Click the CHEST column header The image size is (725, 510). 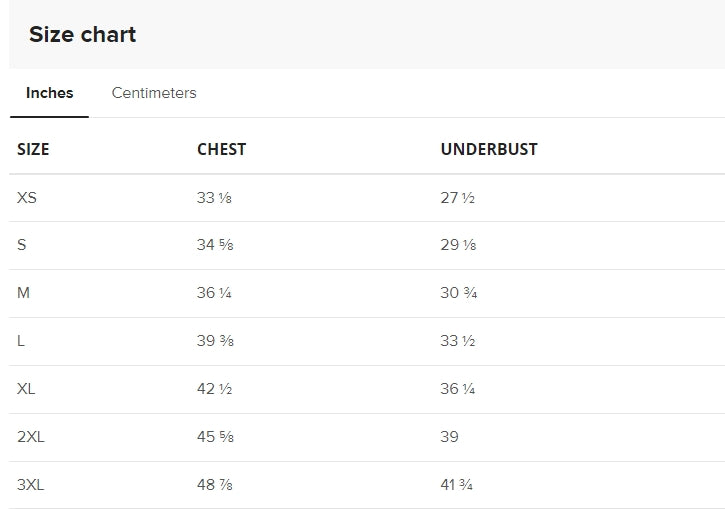pyautogui.click(x=221, y=149)
